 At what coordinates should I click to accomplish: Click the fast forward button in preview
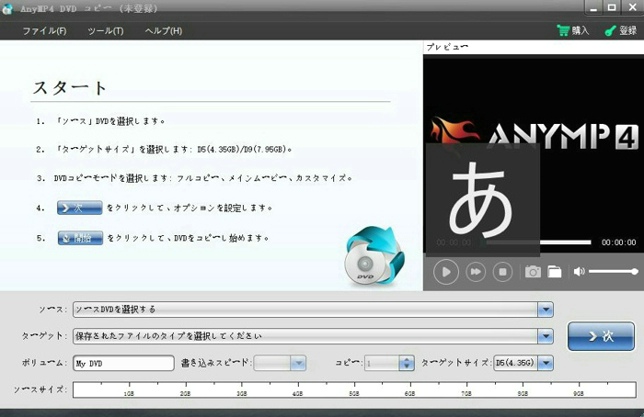[476, 272]
